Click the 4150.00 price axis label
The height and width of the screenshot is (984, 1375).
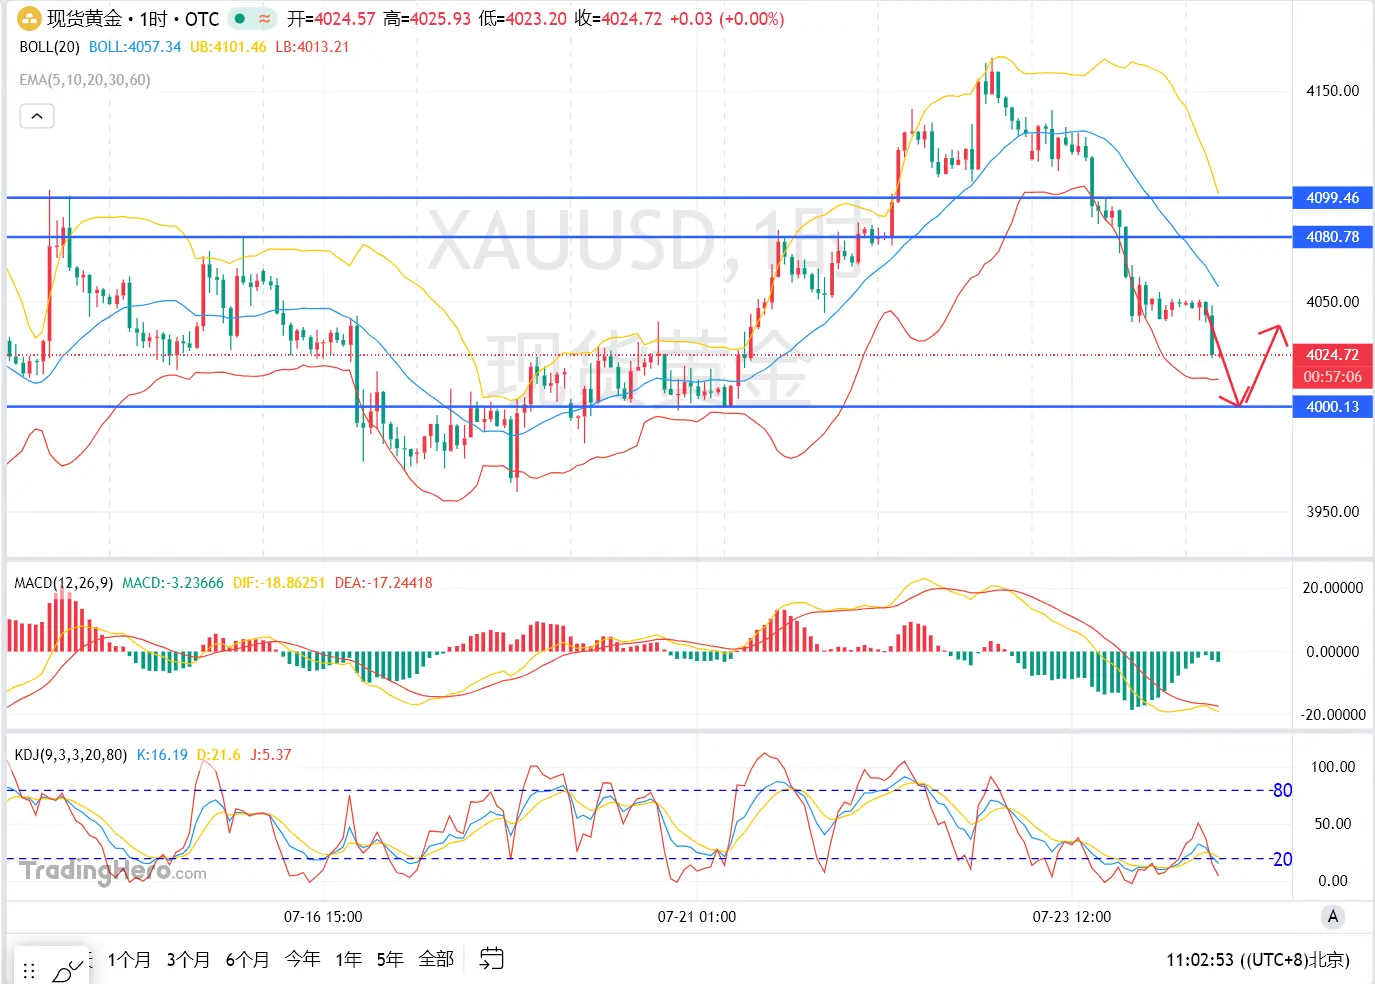pos(1333,91)
